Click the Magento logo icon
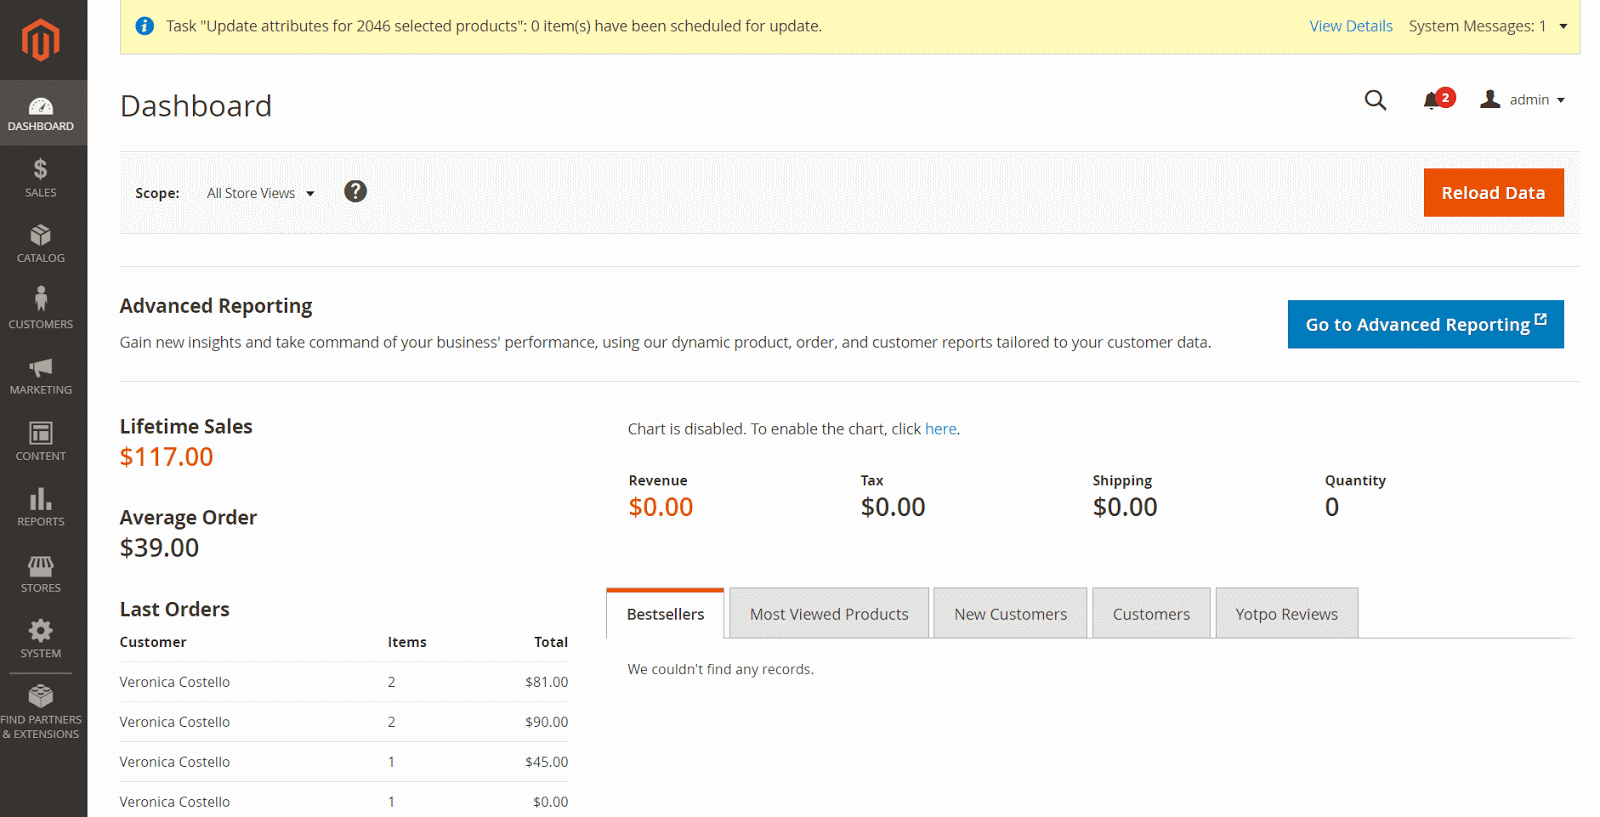 (x=41, y=40)
